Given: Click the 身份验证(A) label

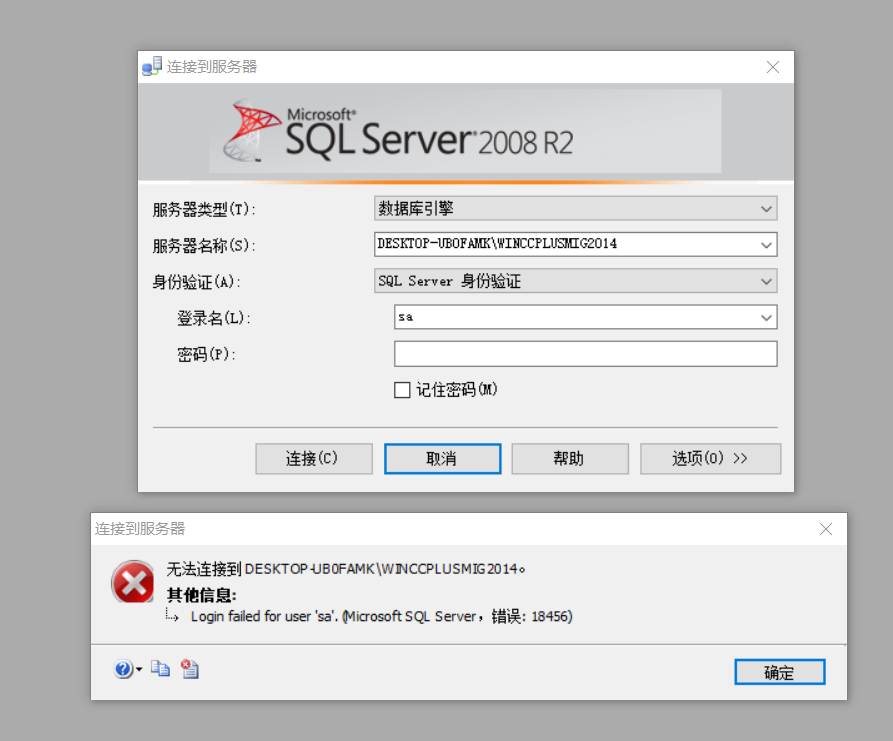Looking at the screenshot, I should click(x=196, y=282).
